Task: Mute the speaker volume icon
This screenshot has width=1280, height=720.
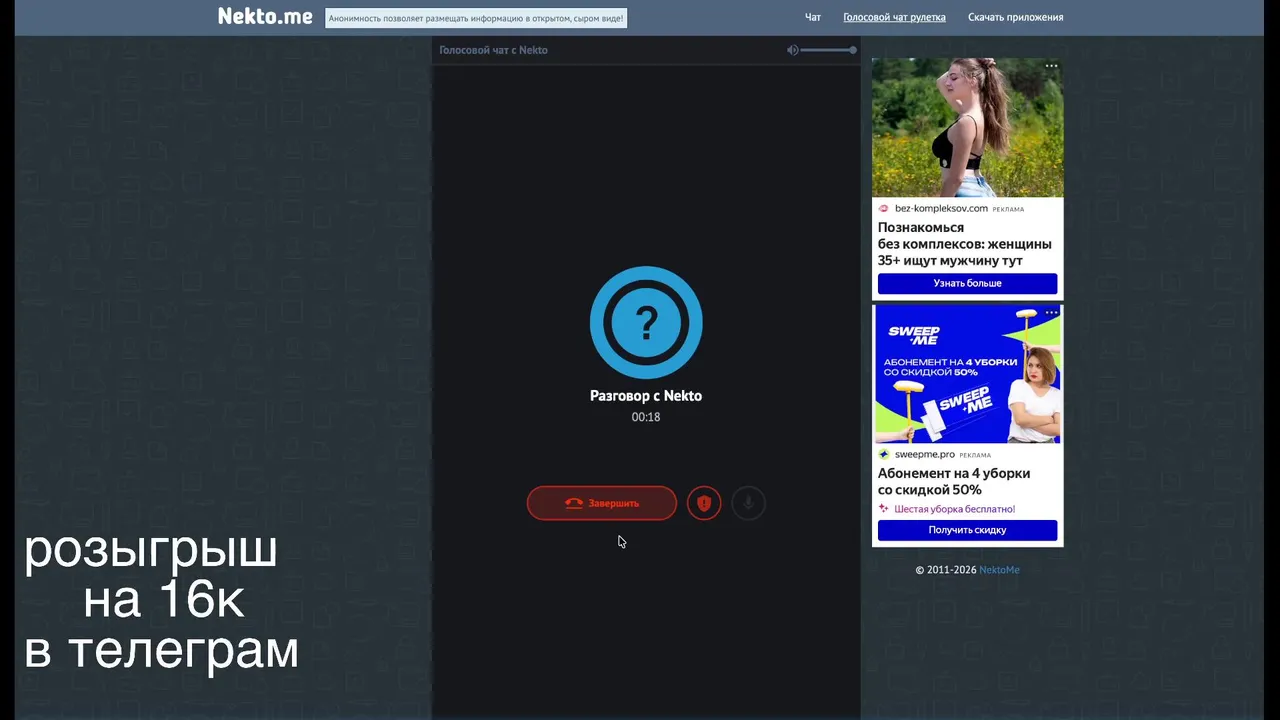Action: tap(792, 50)
